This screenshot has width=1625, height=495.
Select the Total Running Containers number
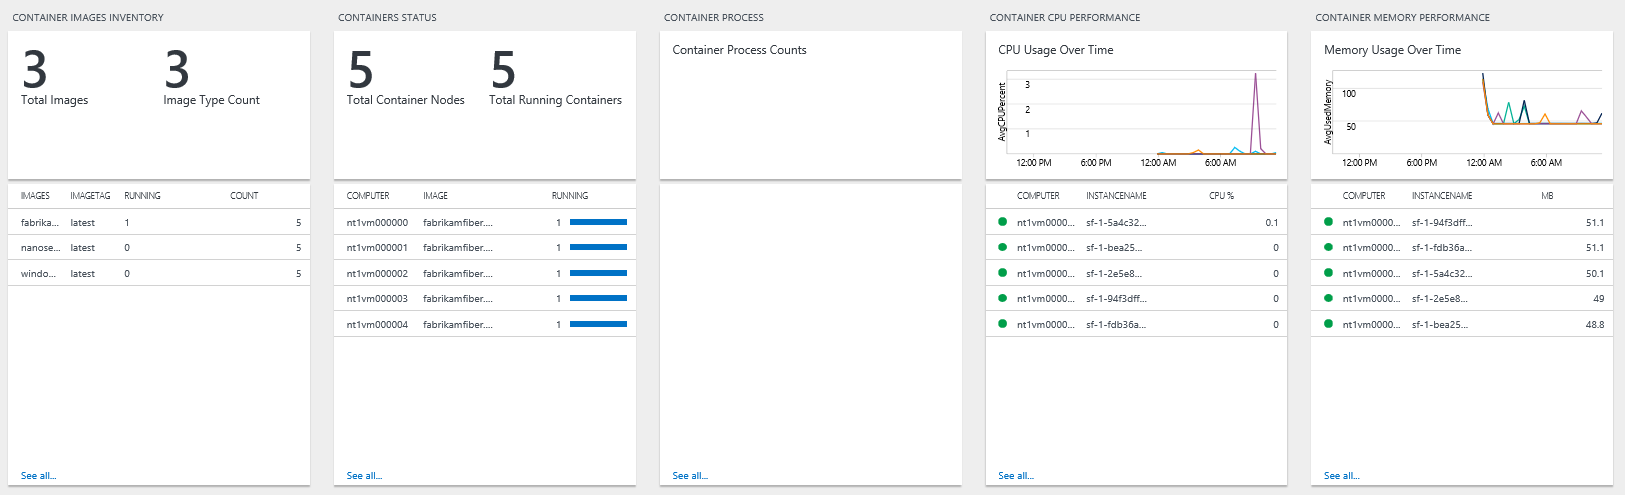pos(503,71)
